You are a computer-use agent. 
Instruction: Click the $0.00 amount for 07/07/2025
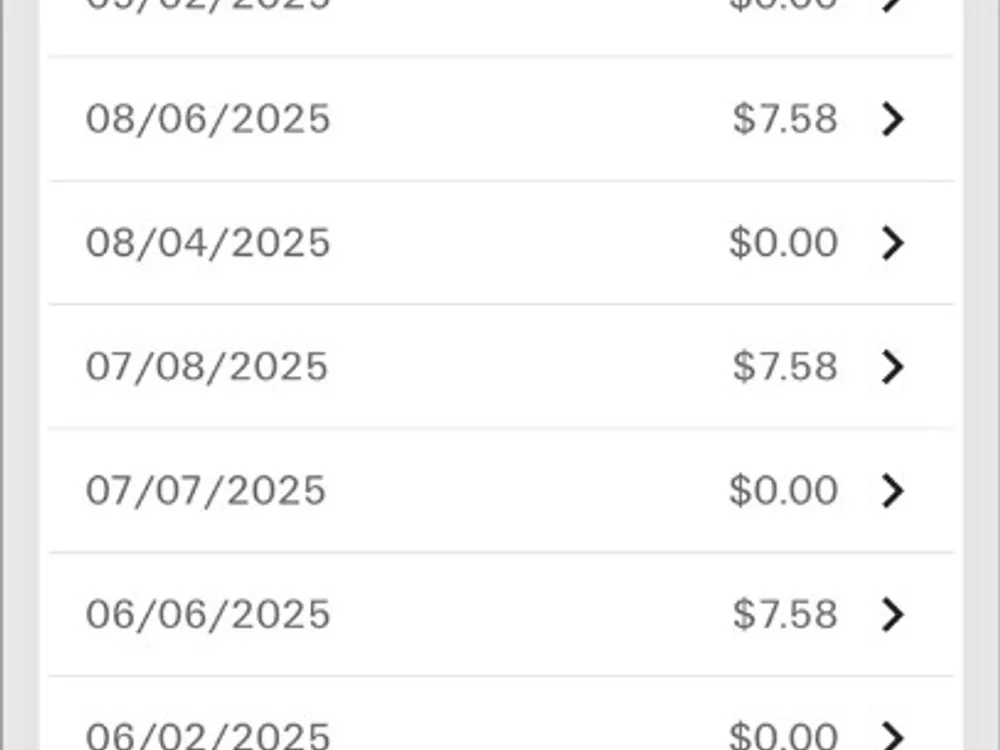point(783,491)
